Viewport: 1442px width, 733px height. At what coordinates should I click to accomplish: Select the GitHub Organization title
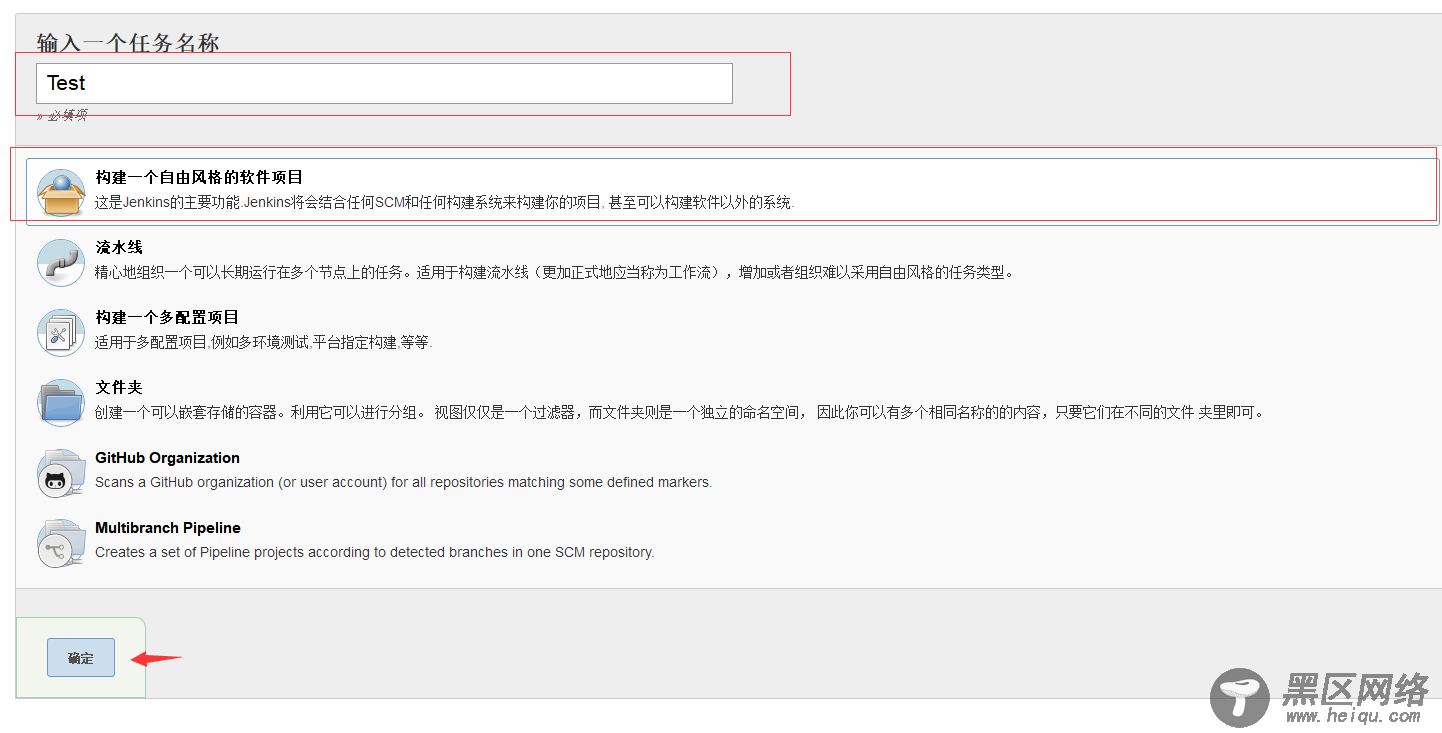click(x=167, y=458)
